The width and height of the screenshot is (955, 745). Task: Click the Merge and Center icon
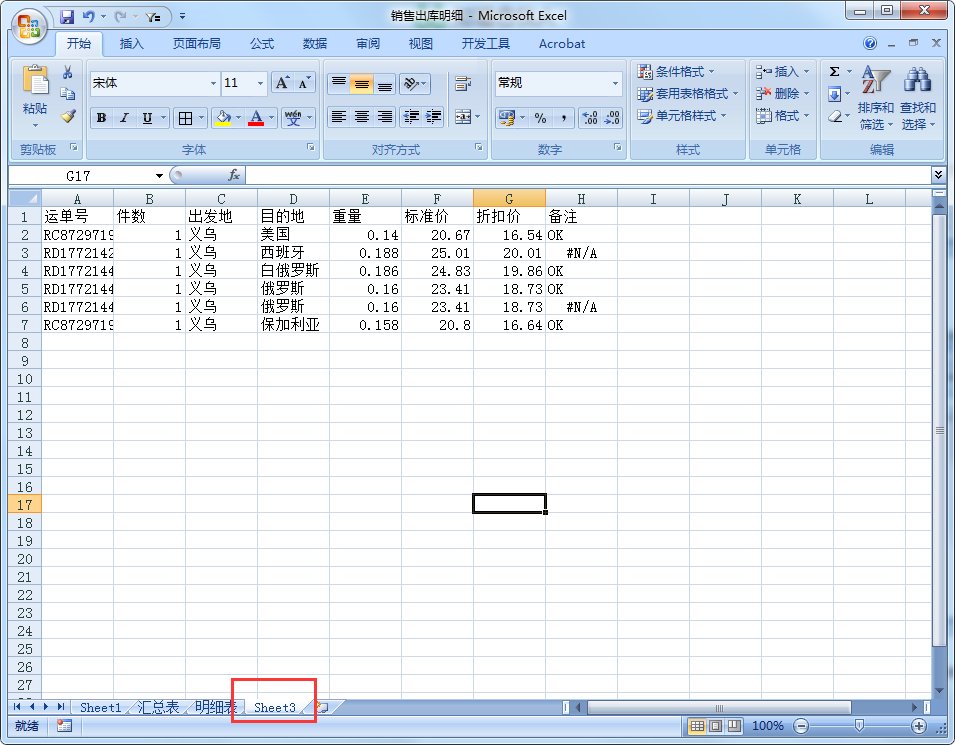click(462, 117)
